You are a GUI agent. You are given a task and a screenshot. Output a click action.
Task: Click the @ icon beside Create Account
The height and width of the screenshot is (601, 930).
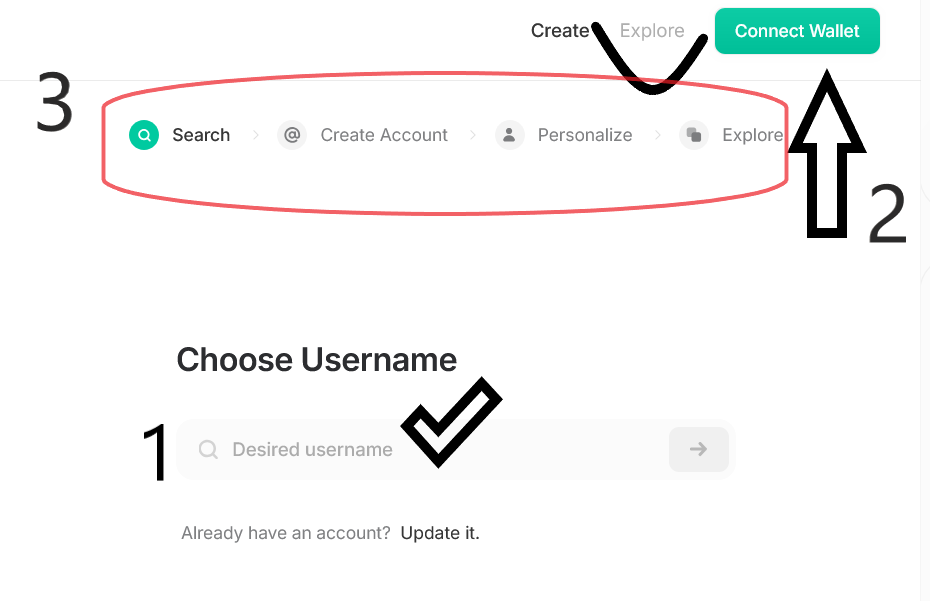pos(292,135)
